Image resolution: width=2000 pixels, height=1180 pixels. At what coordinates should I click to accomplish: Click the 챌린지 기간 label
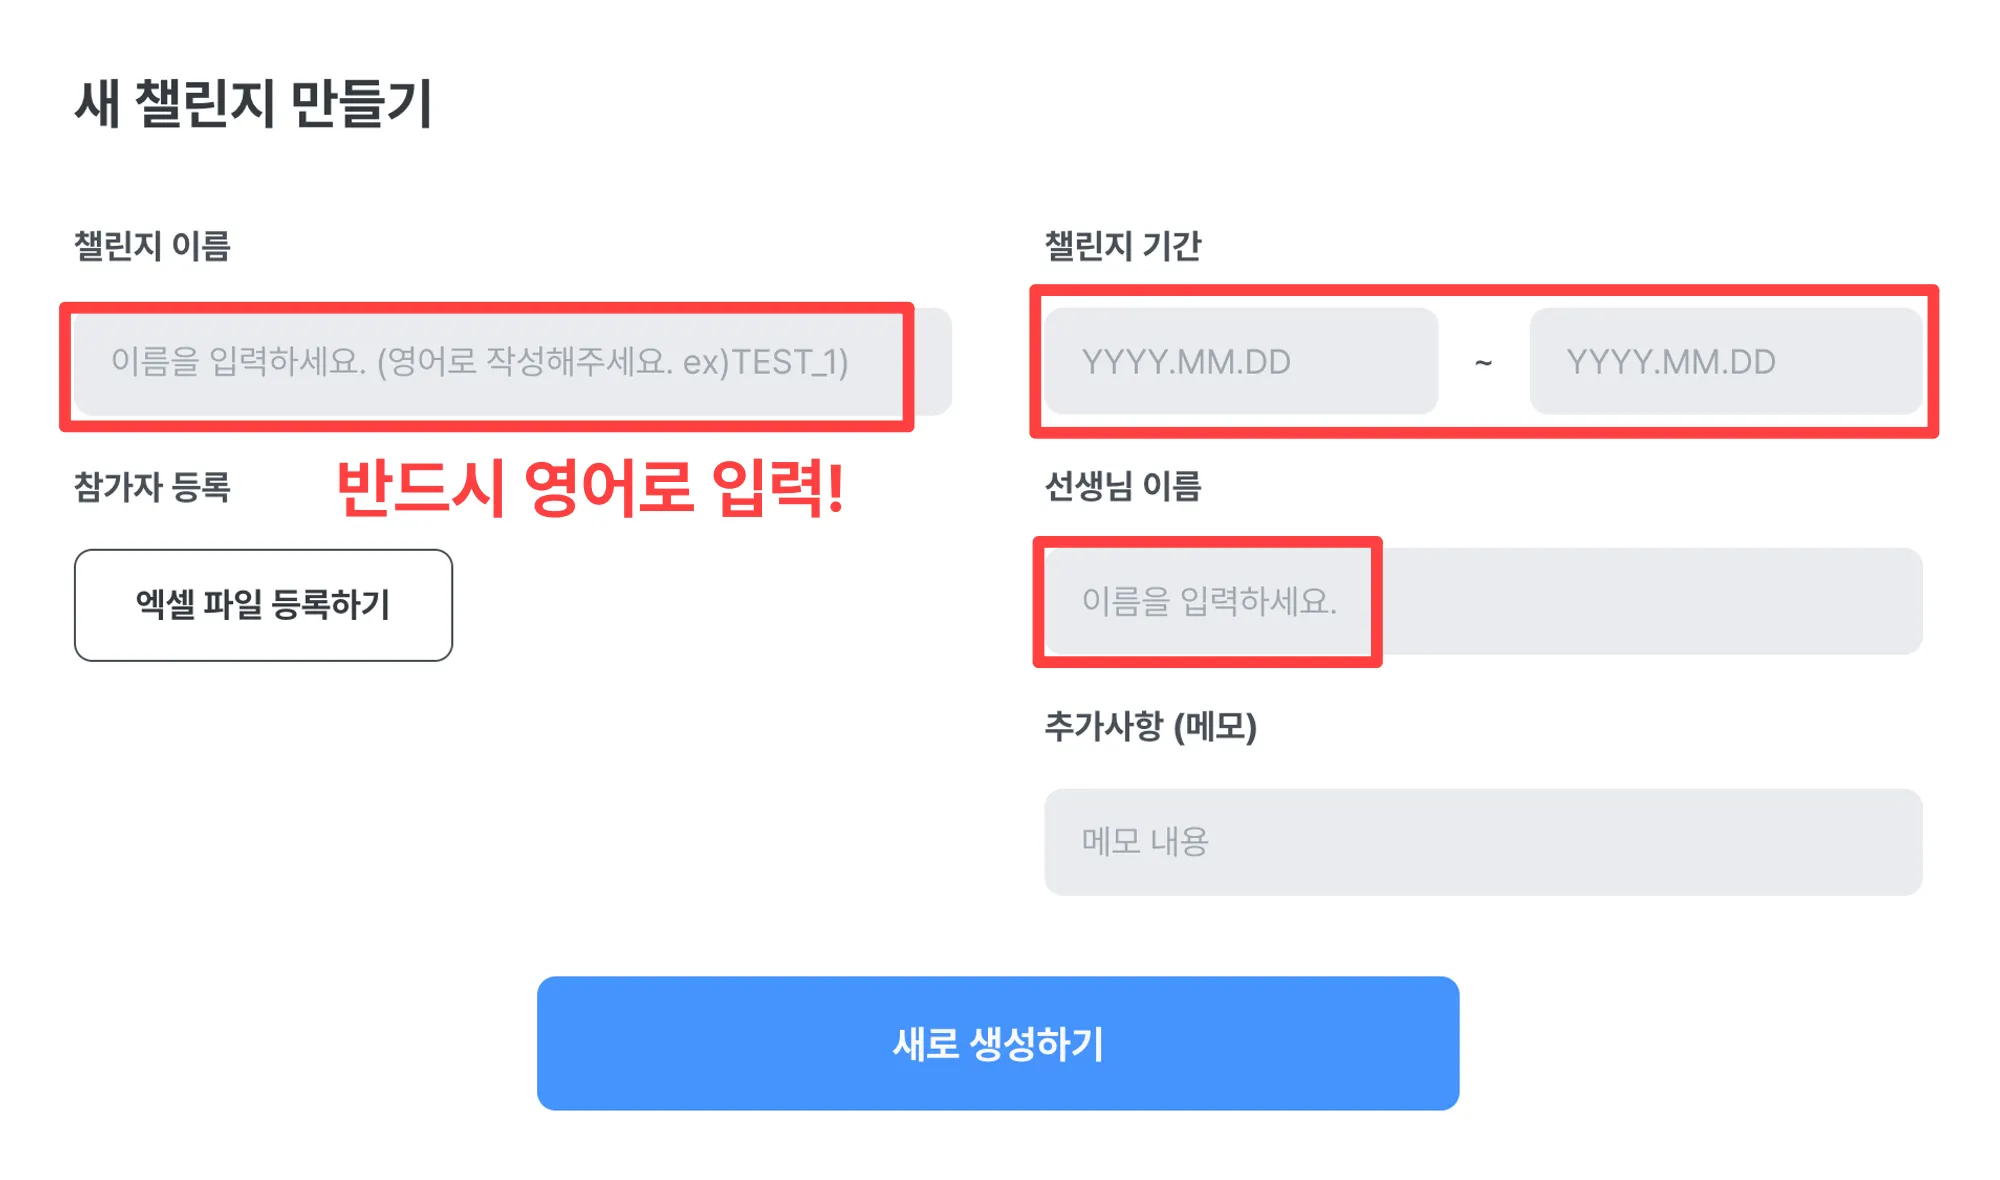pyautogui.click(x=1122, y=246)
